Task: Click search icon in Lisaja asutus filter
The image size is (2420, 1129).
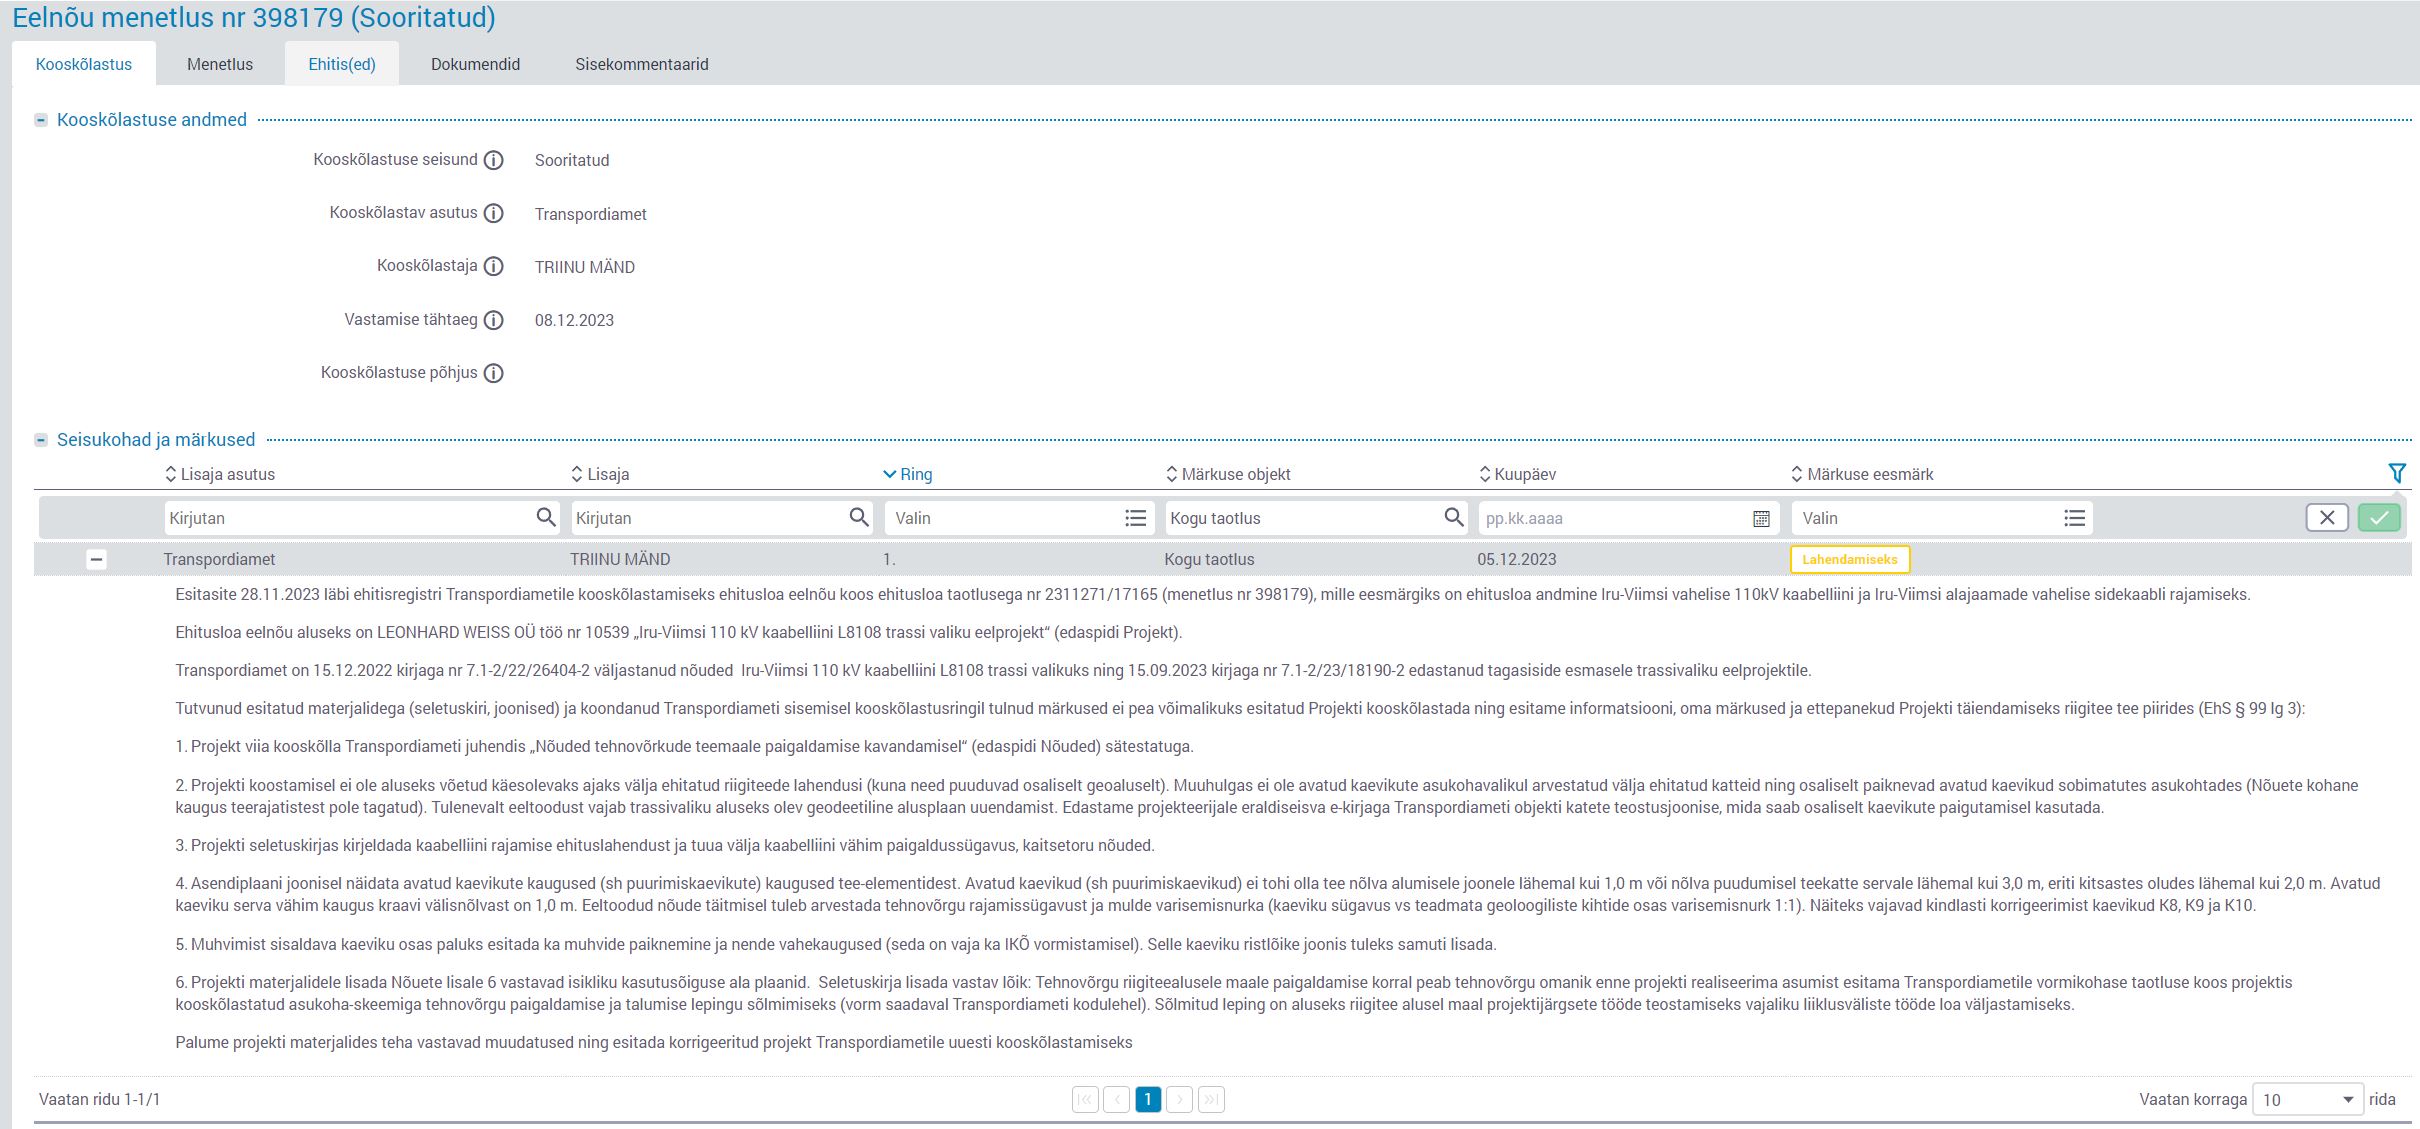Action: pos(545,517)
